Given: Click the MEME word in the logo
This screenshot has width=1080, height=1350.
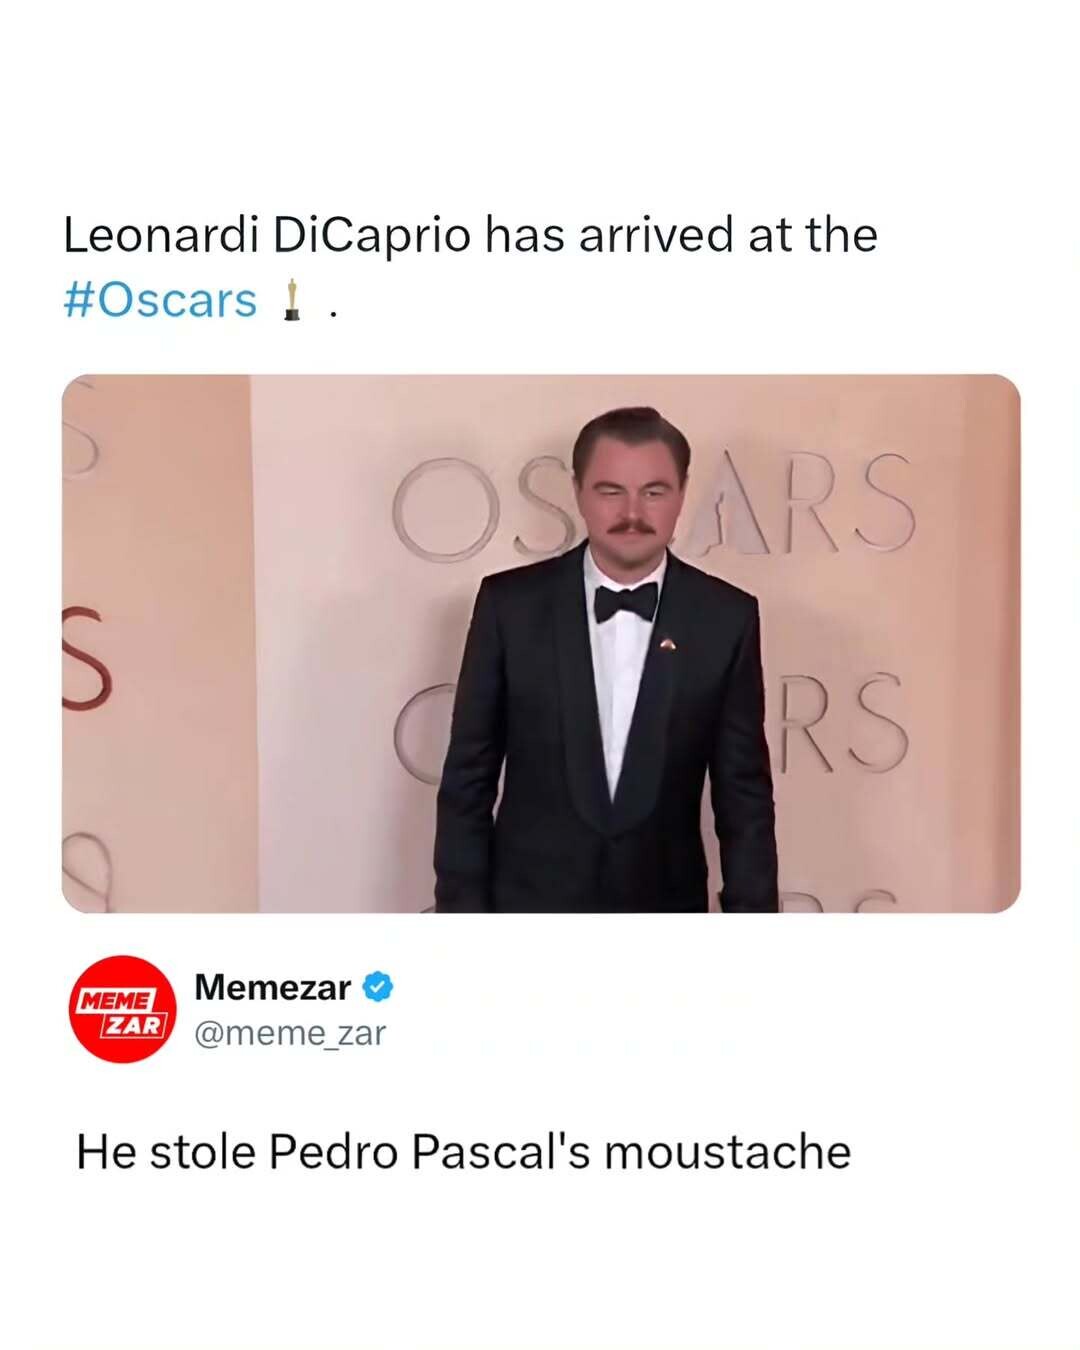Looking at the screenshot, I should click(x=117, y=999).
